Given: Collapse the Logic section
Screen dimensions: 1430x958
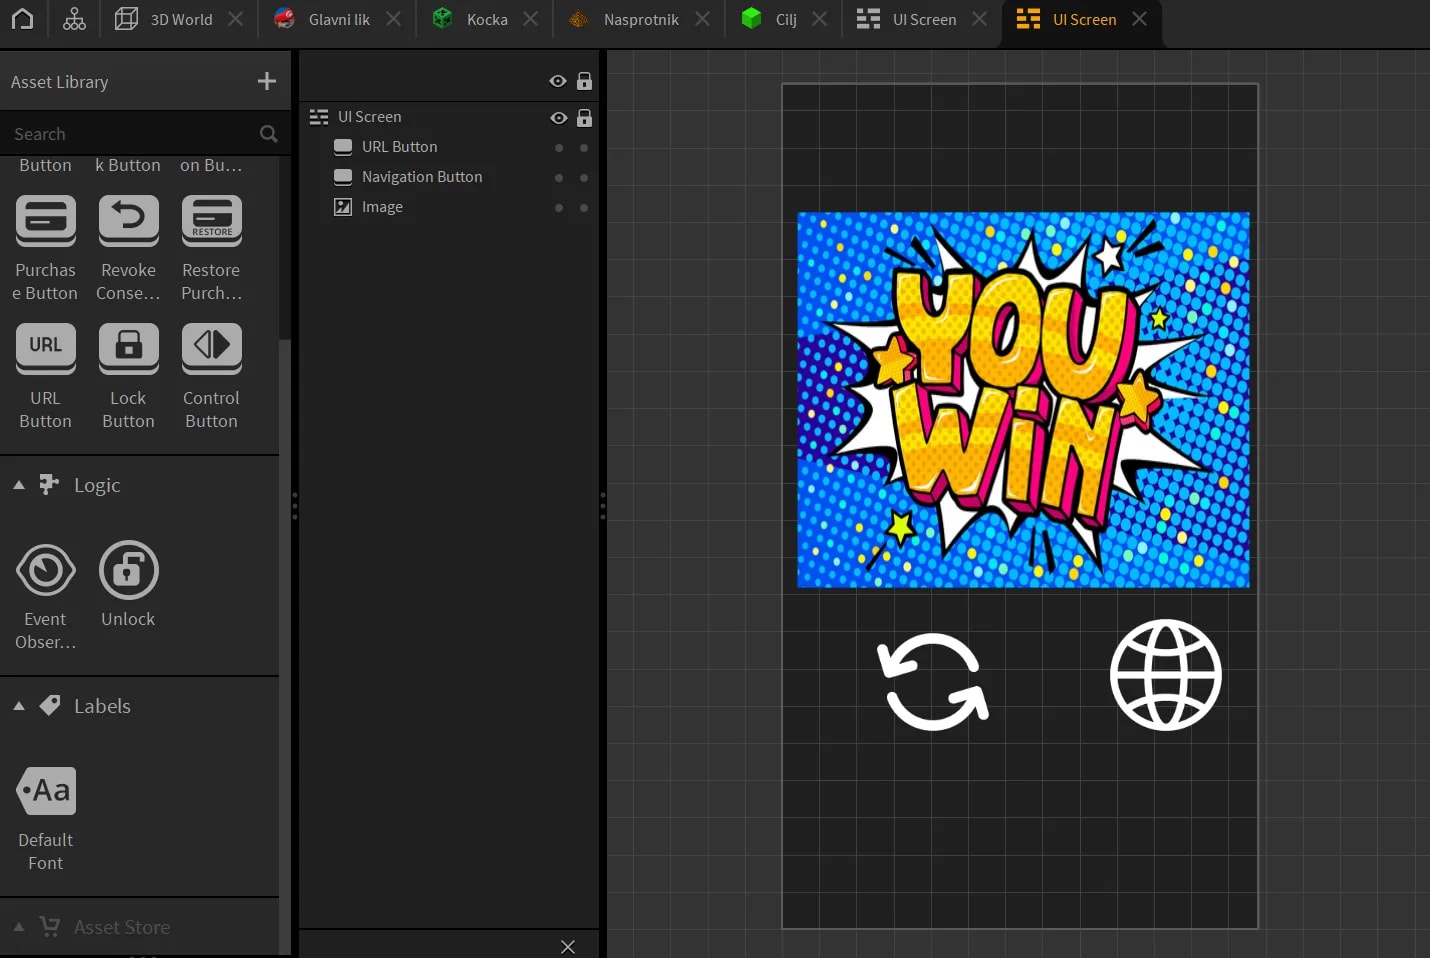Looking at the screenshot, I should (19, 485).
